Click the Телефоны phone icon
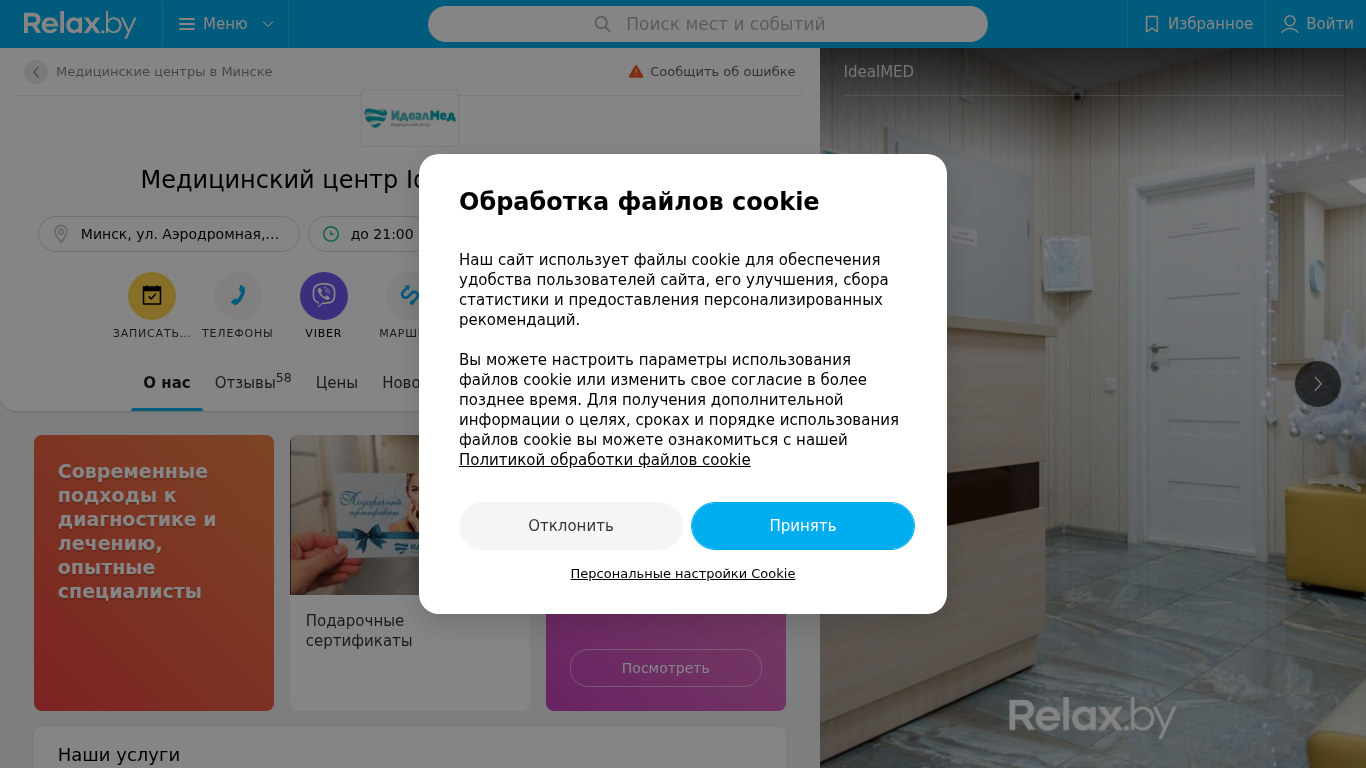 point(238,296)
